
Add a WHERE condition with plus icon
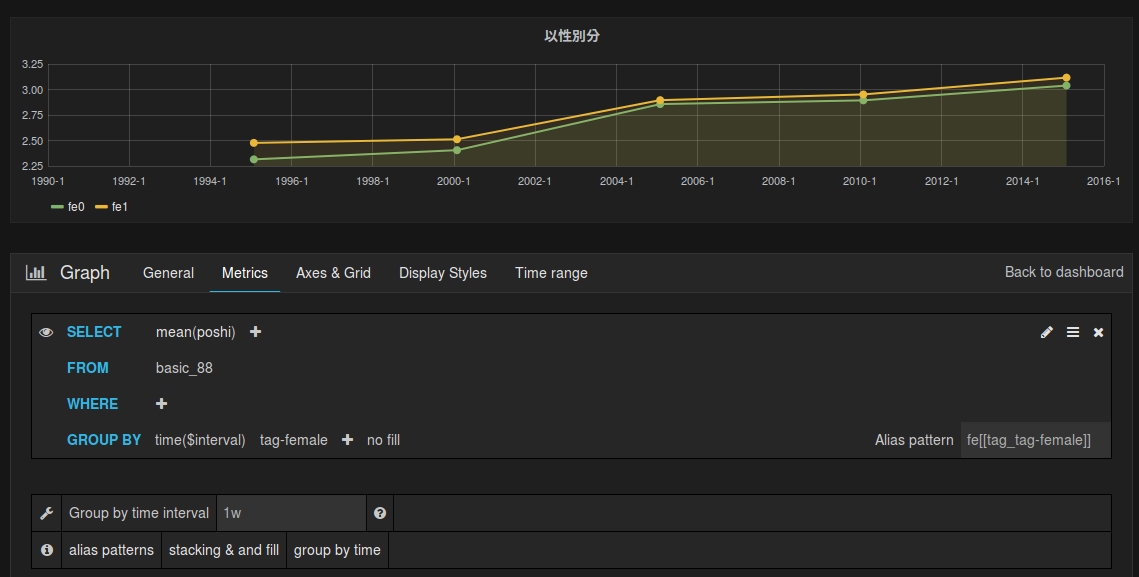click(x=162, y=404)
